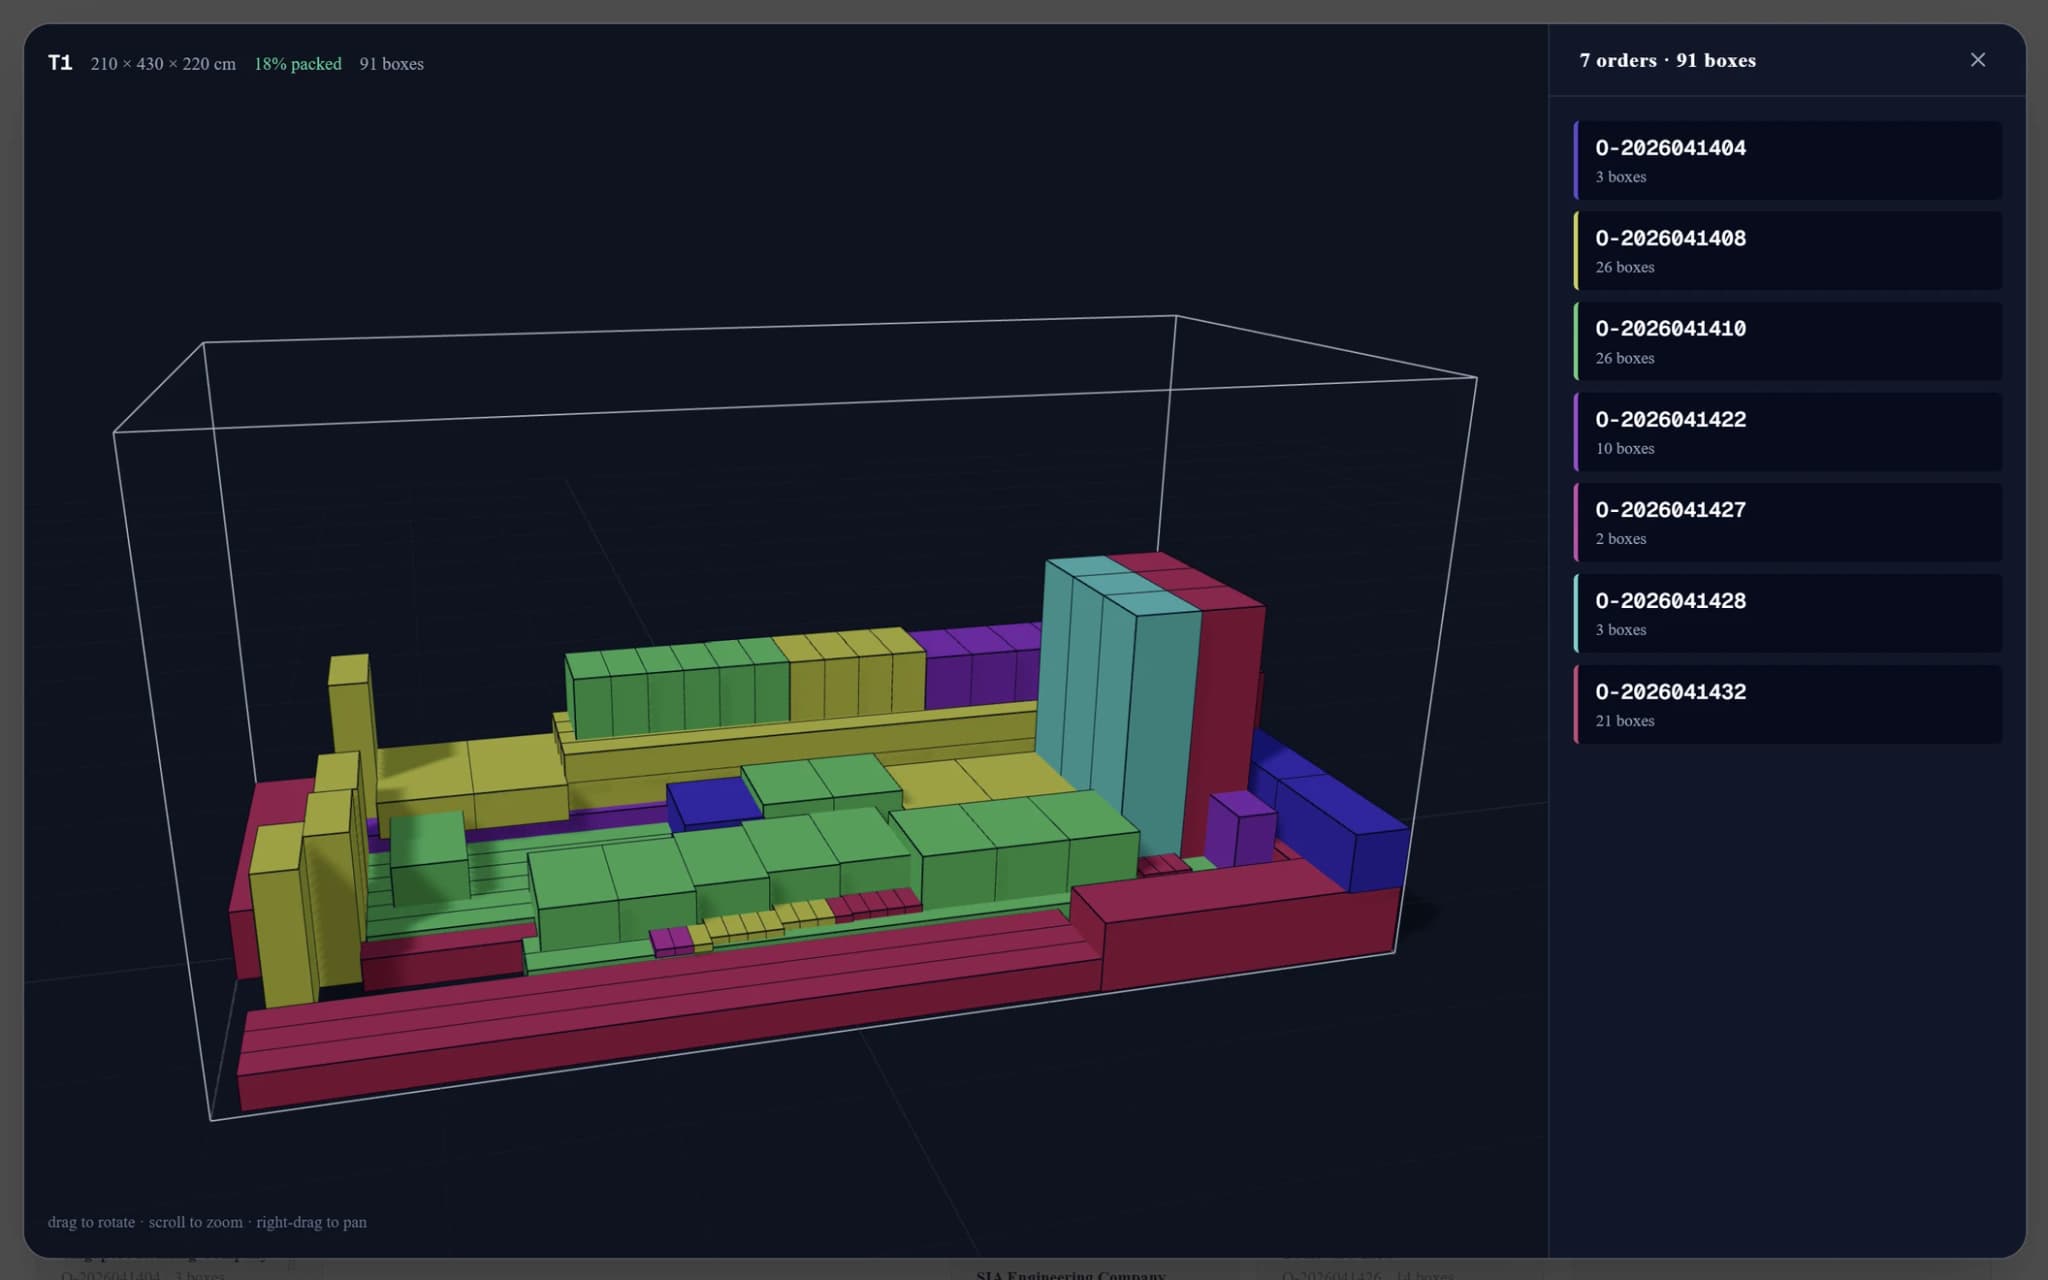Close the 3D packing viewer
The height and width of the screenshot is (1280, 2048).
pos(1977,60)
